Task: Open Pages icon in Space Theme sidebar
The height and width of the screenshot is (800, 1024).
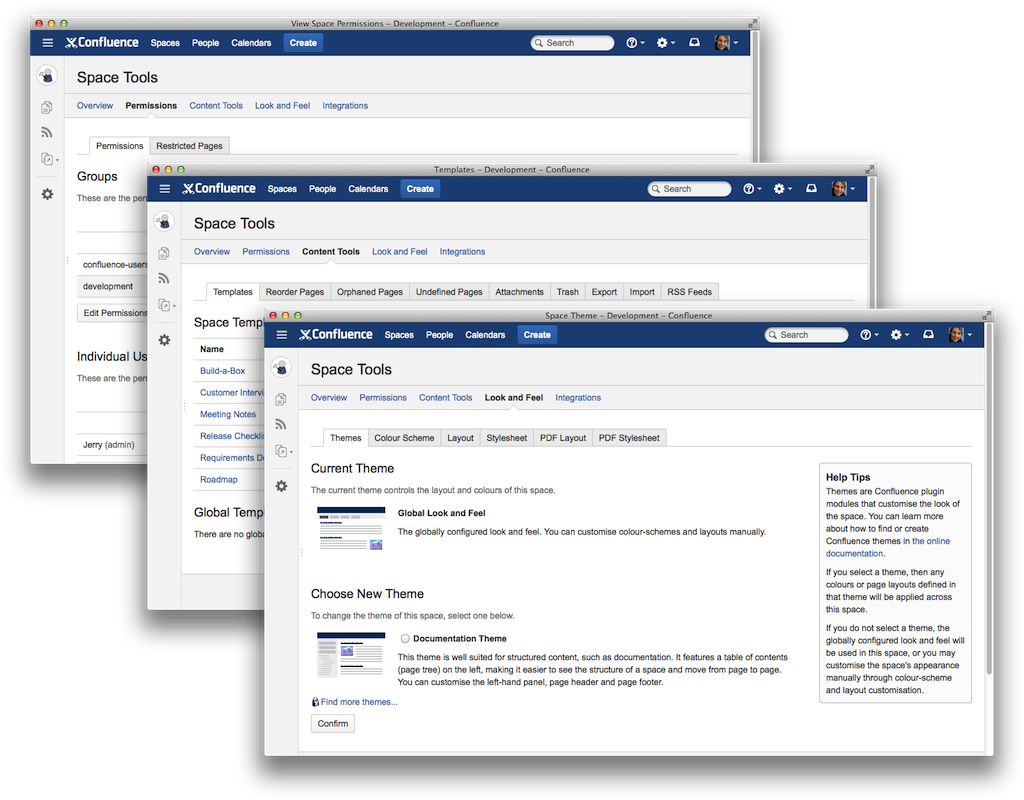Action: click(281, 399)
